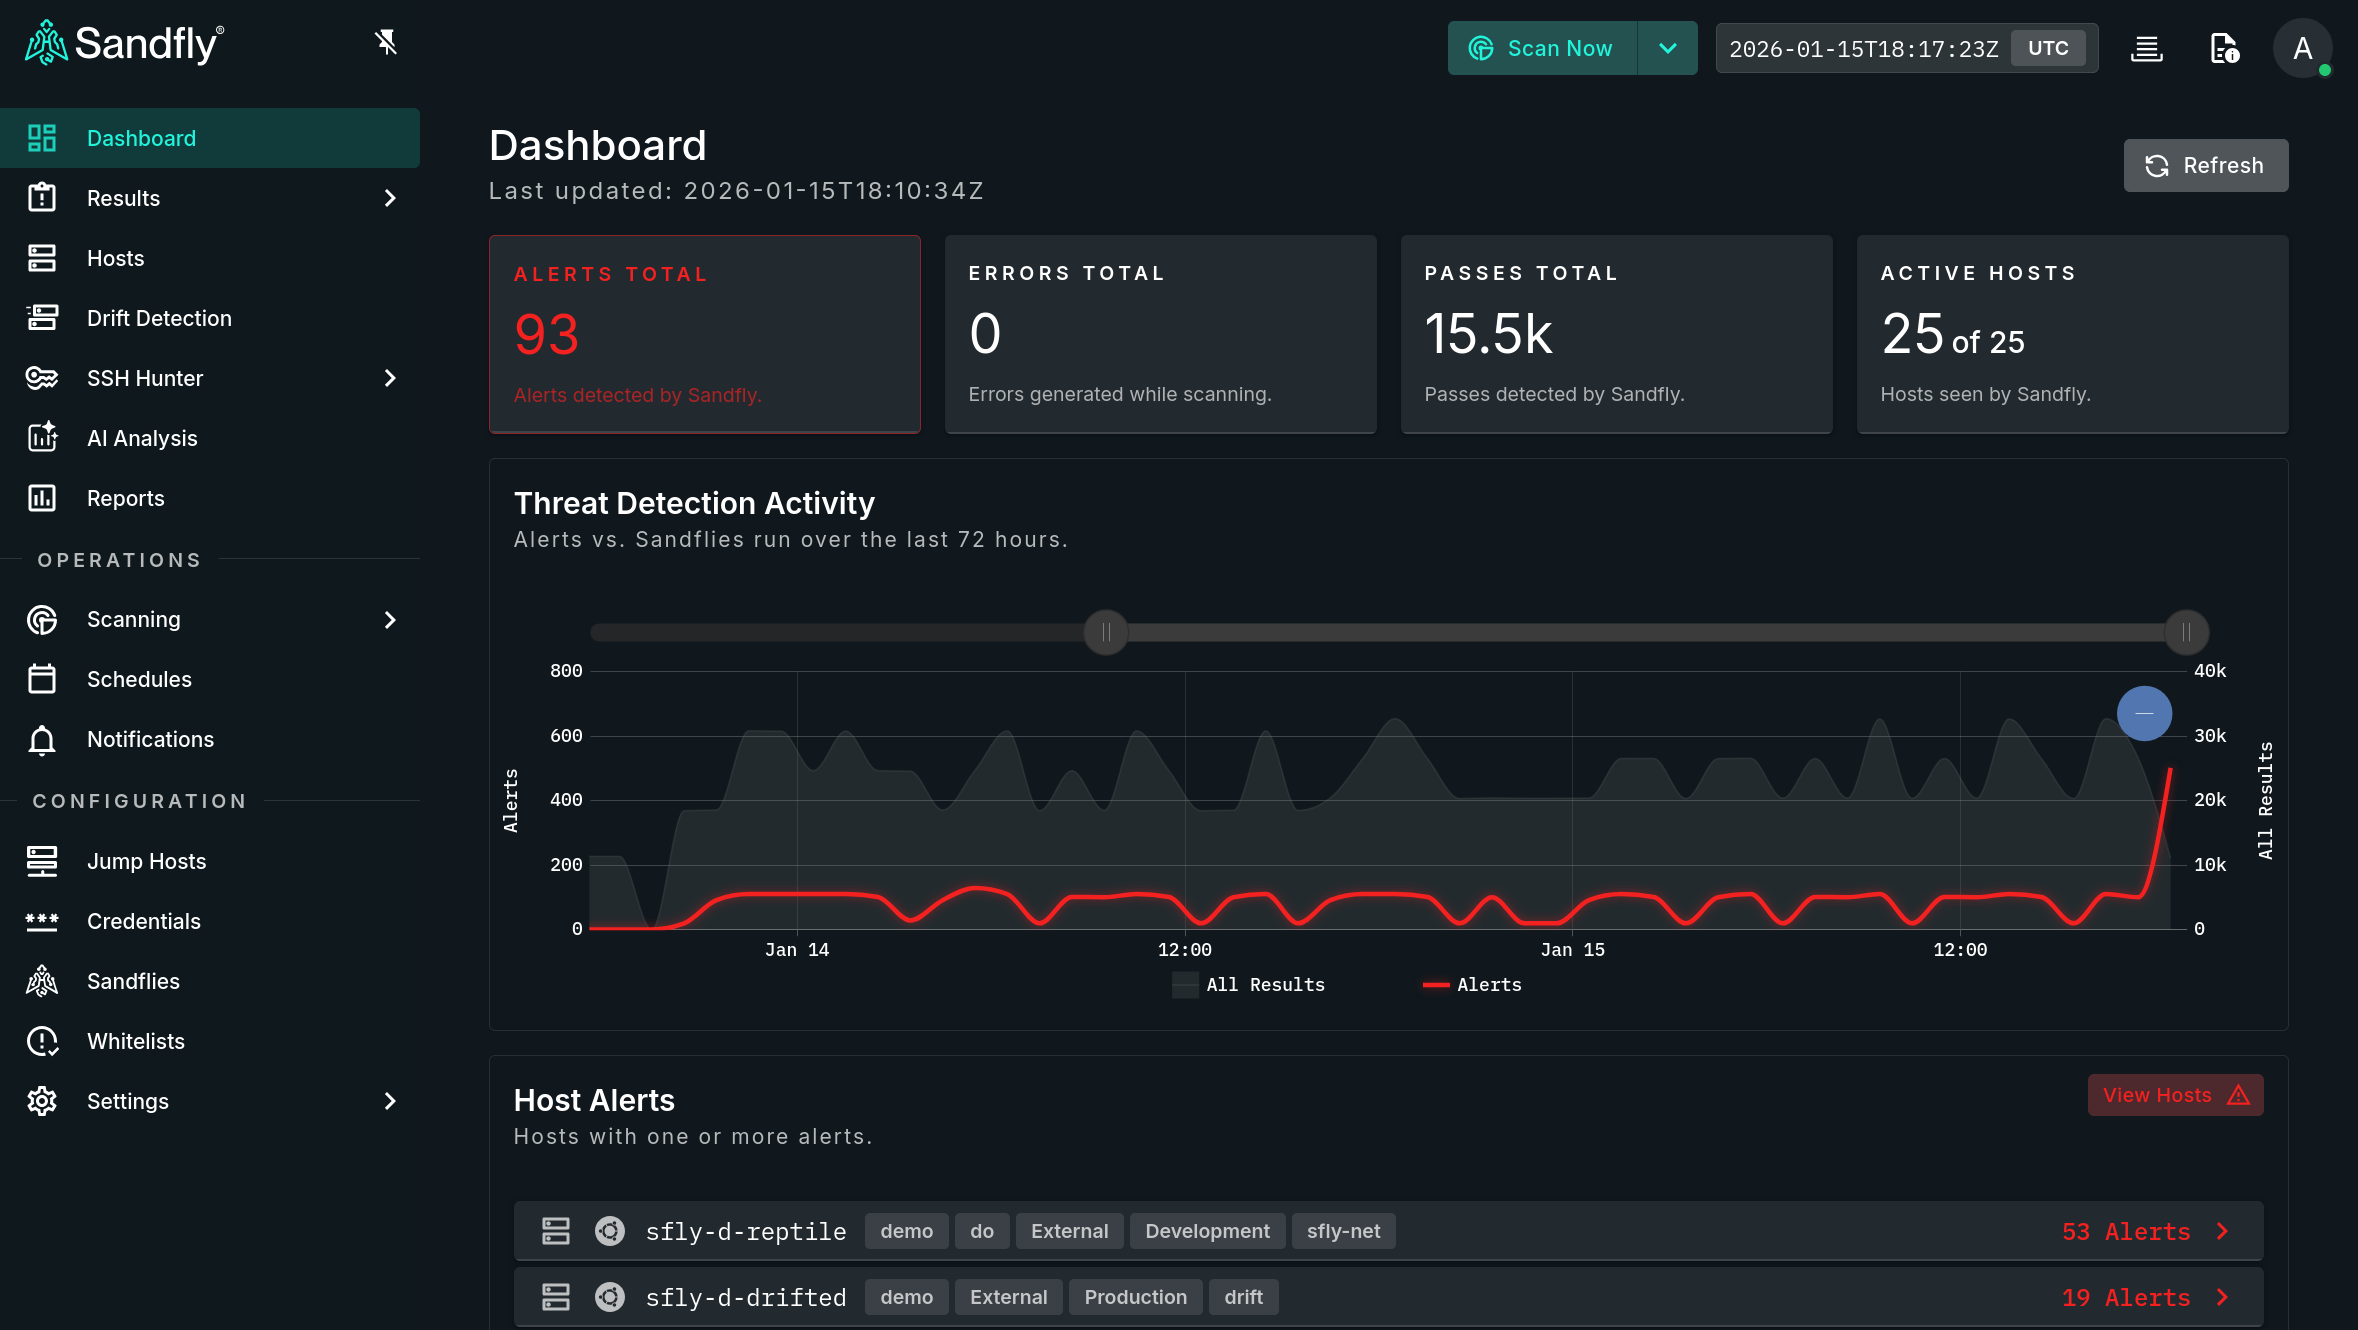This screenshot has width=2358, height=1330.
Task: Open AI Analysis from the sidebar
Action: (x=141, y=438)
